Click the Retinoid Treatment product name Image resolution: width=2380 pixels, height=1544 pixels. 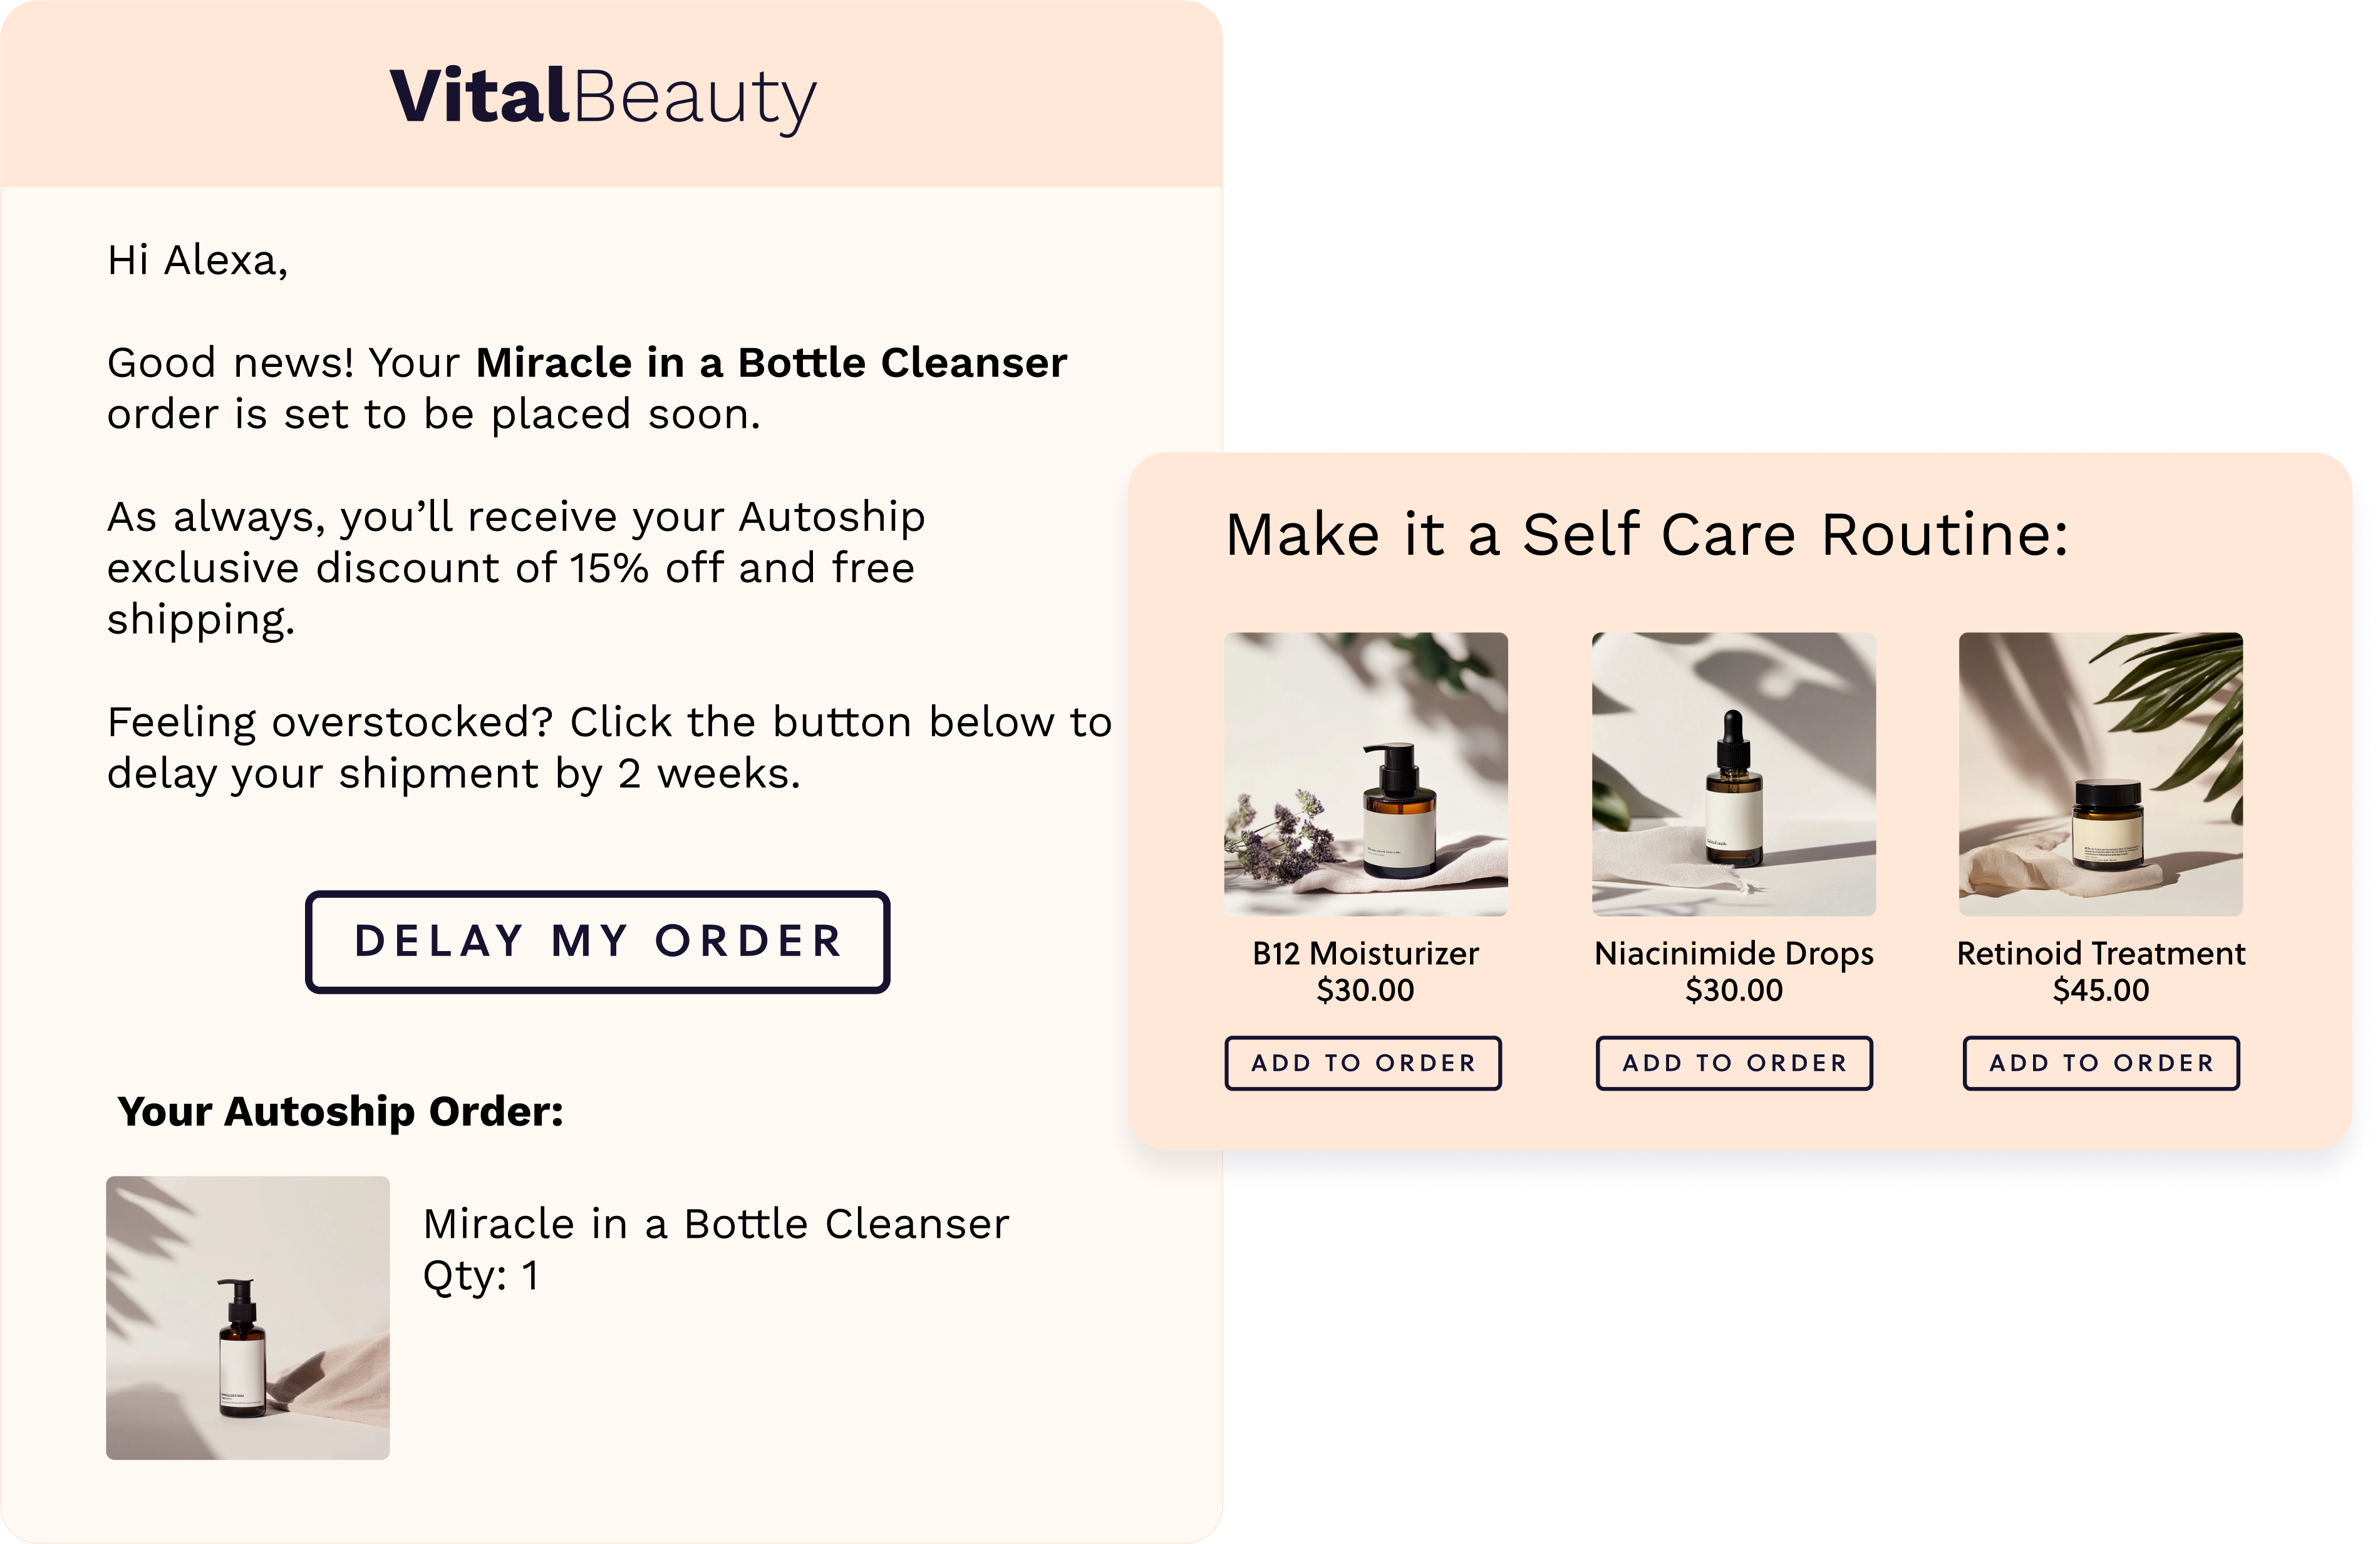[x=2101, y=953]
